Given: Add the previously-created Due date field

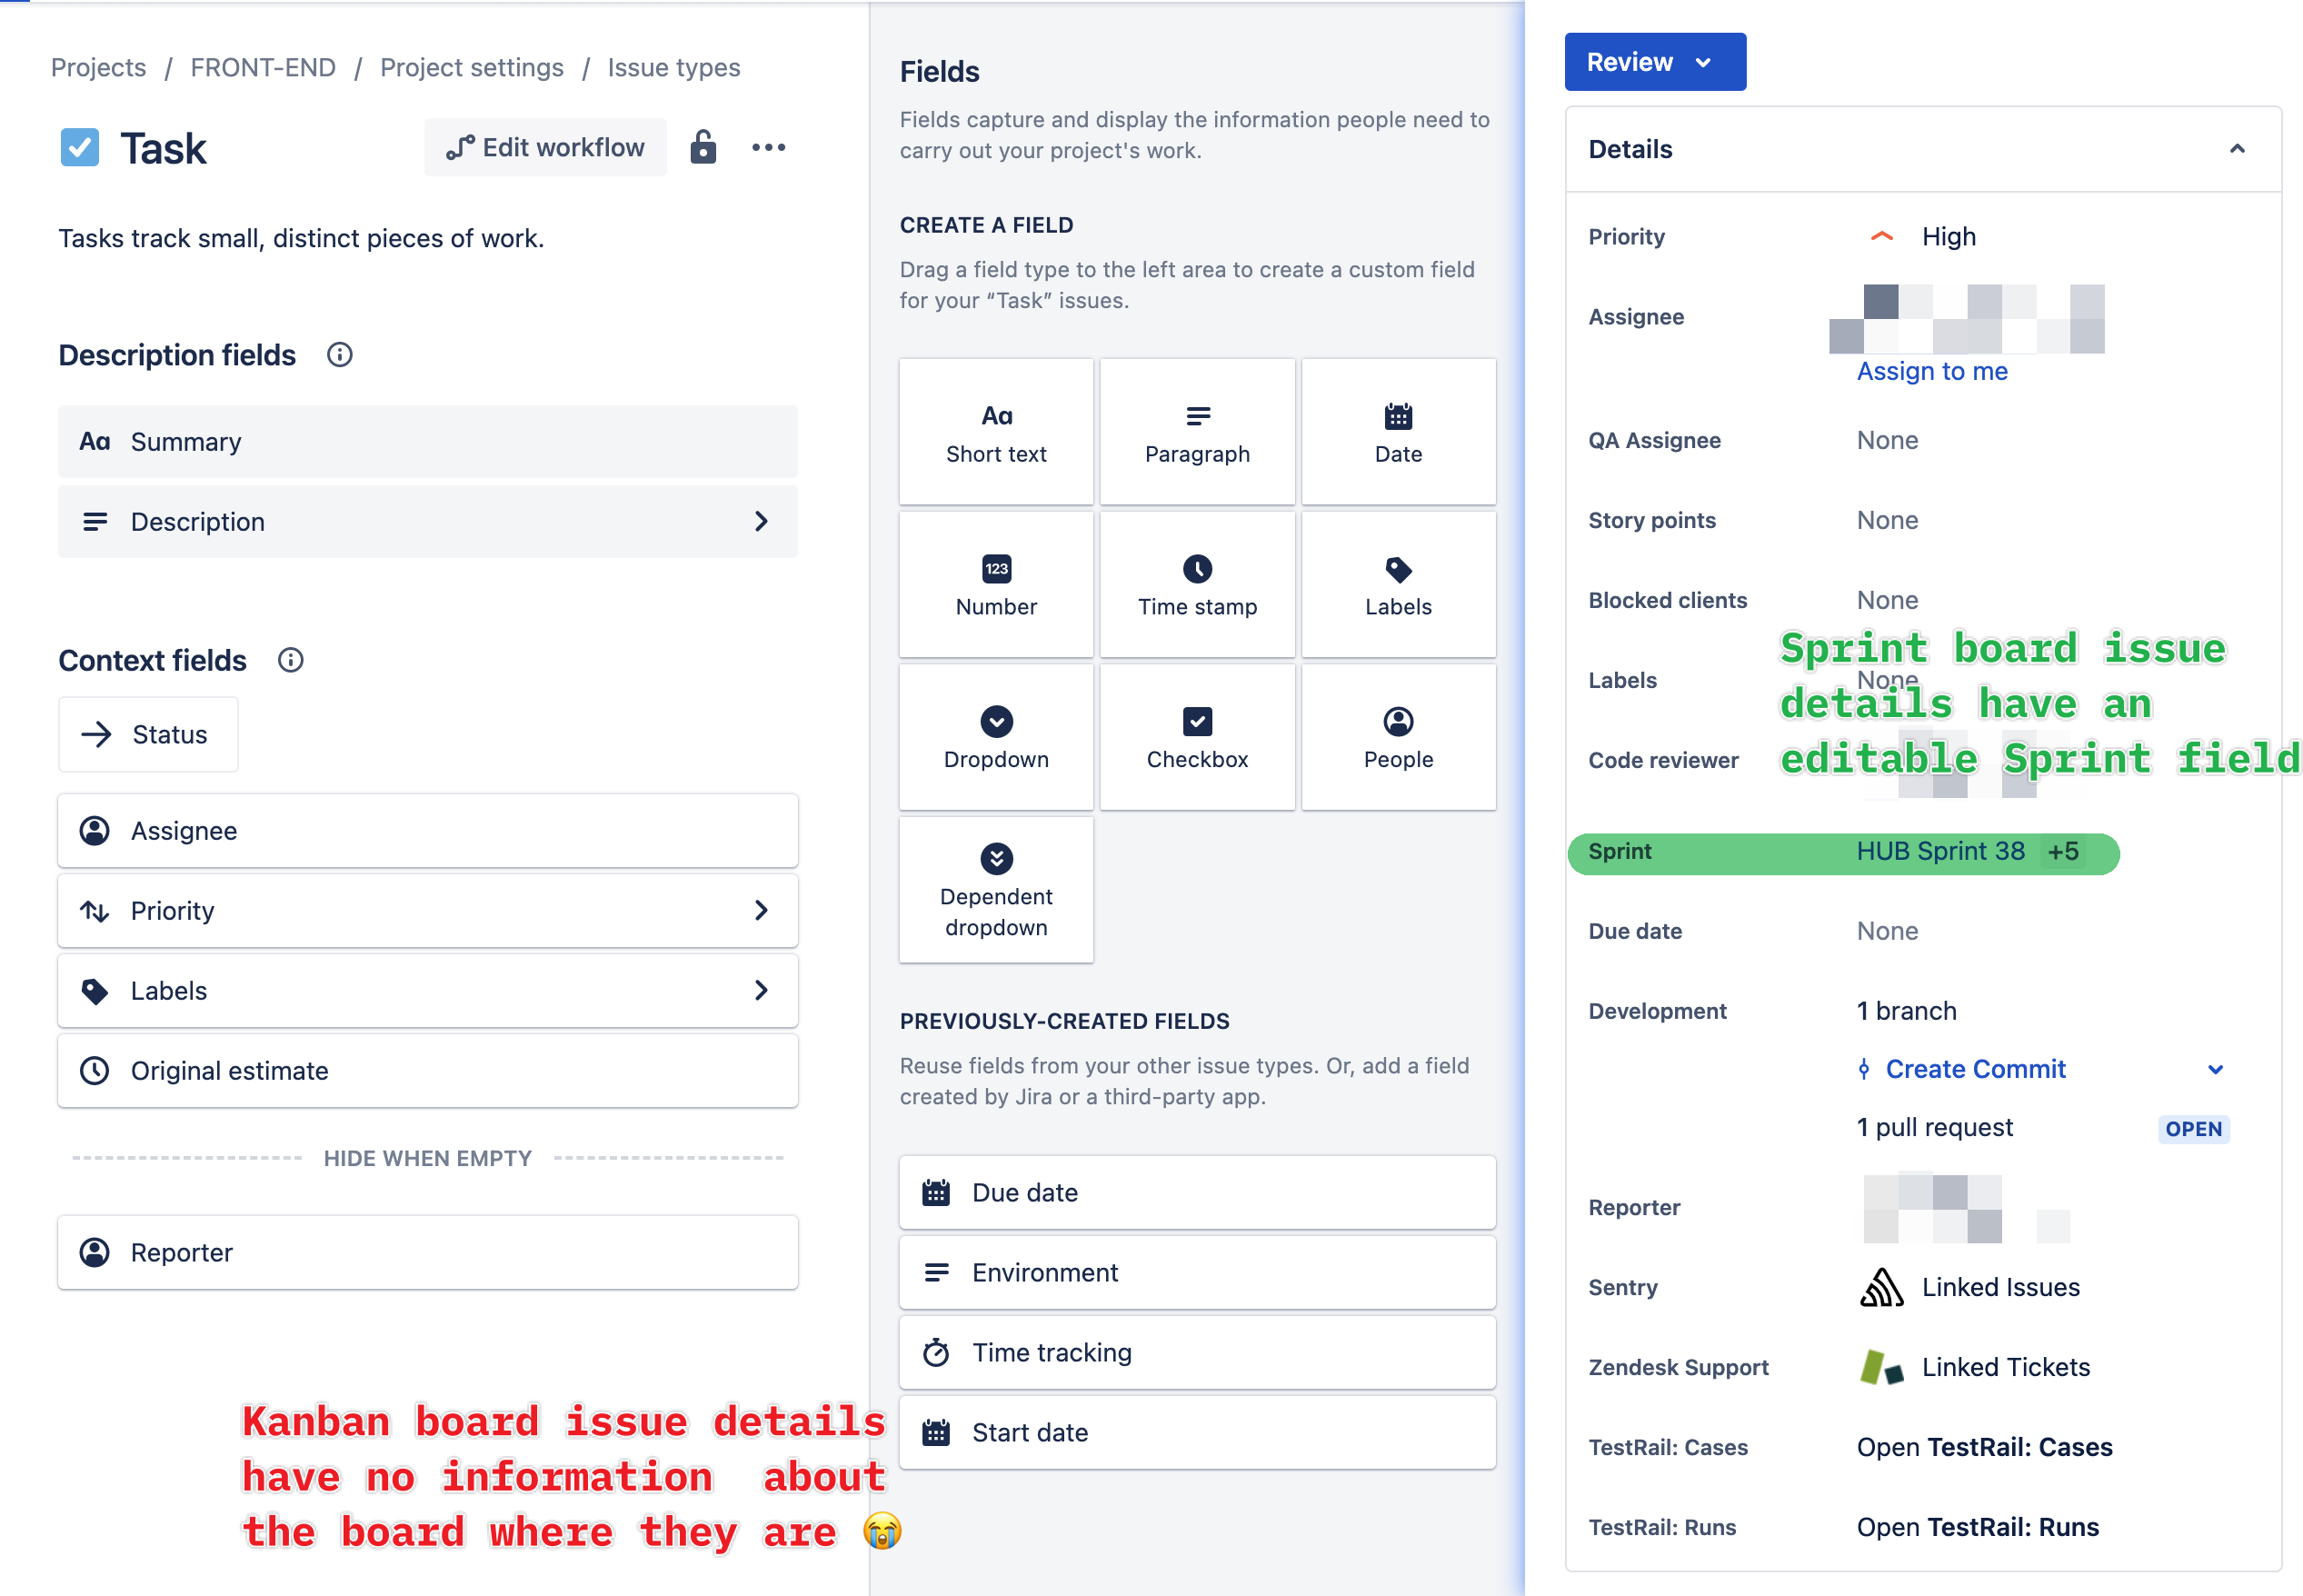Looking at the screenshot, I should tap(1197, 1193).
